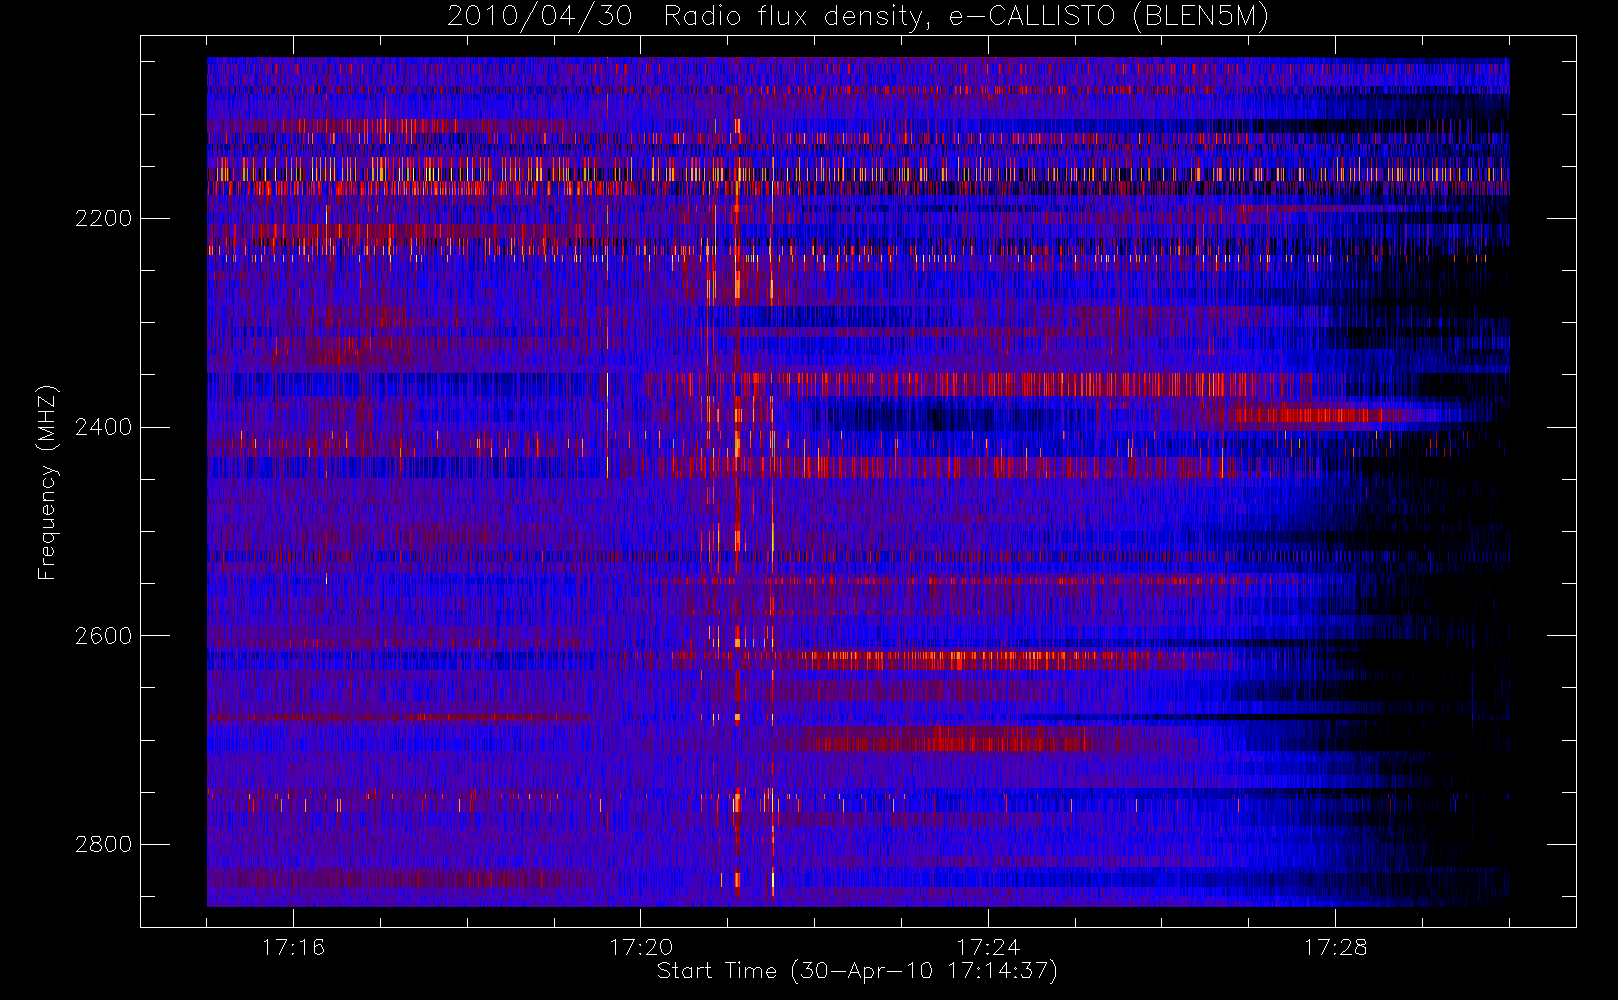The width and height of the screenshot is (1618, 1000).
Task: Click the 17:24 time tick label
Action: pos(988,947)
